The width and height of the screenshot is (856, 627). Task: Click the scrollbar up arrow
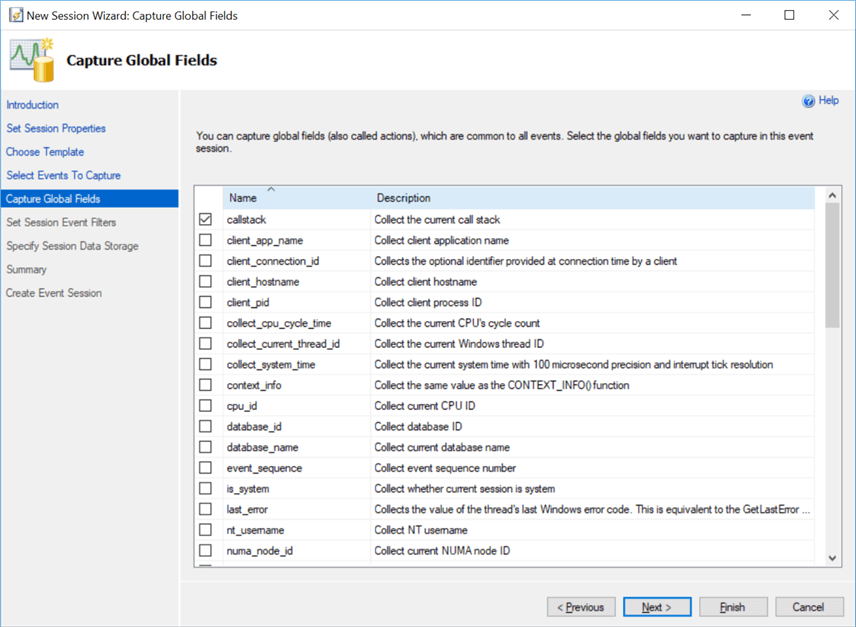tap(832, 195)
